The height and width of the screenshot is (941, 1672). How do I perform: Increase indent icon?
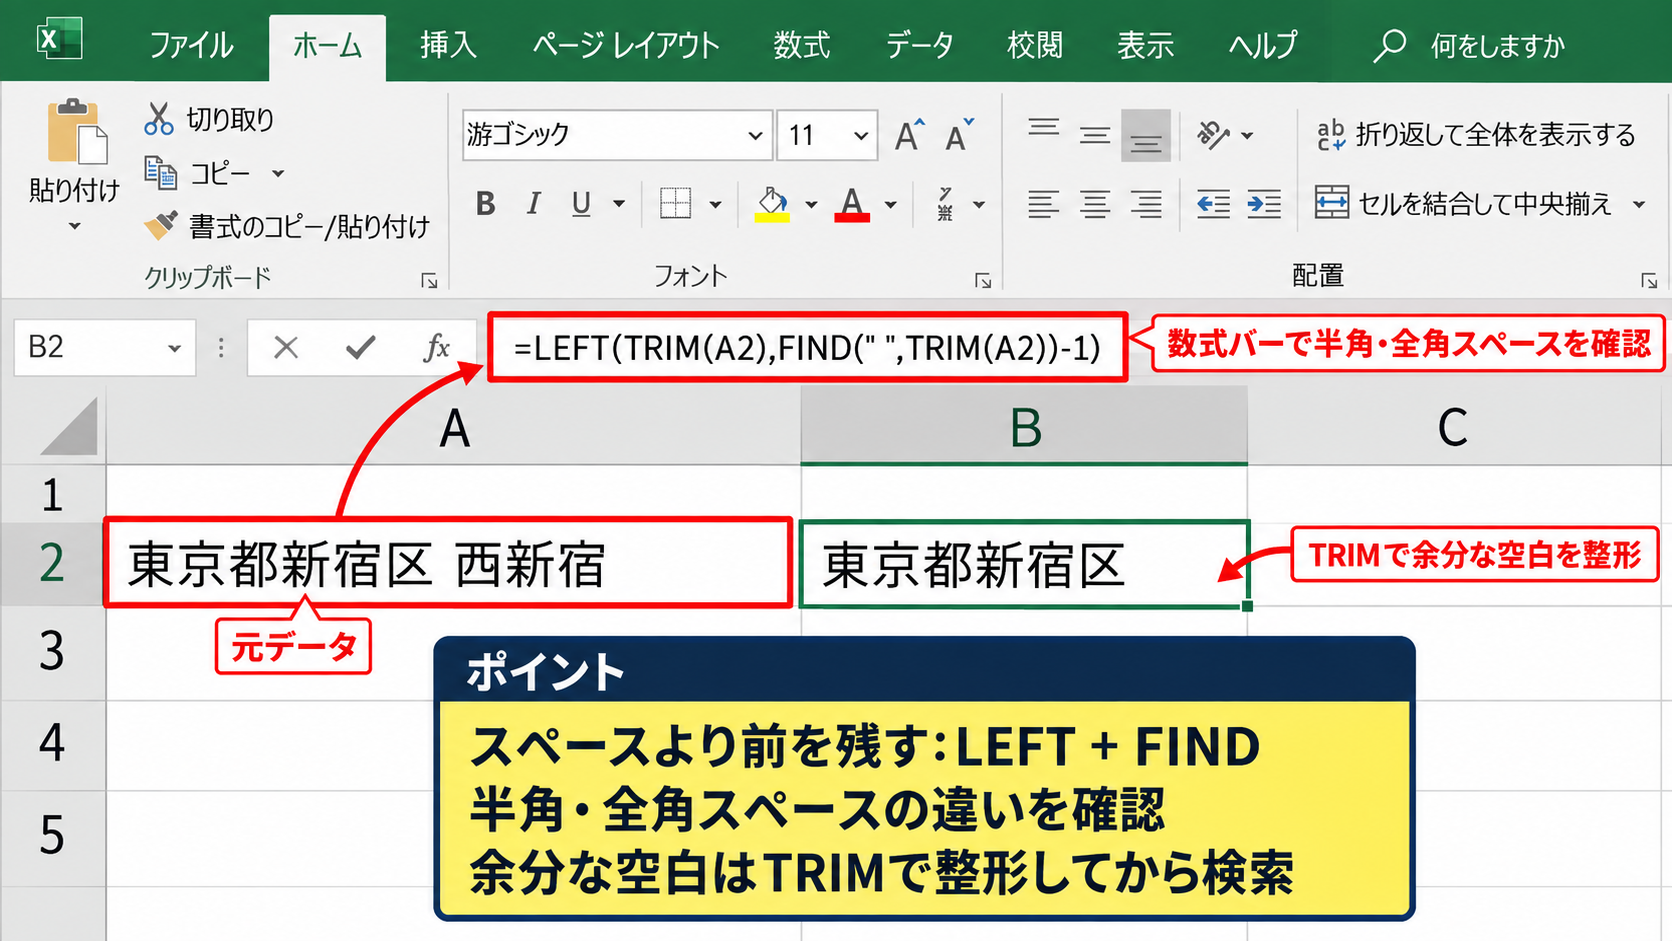[1264, 204]
